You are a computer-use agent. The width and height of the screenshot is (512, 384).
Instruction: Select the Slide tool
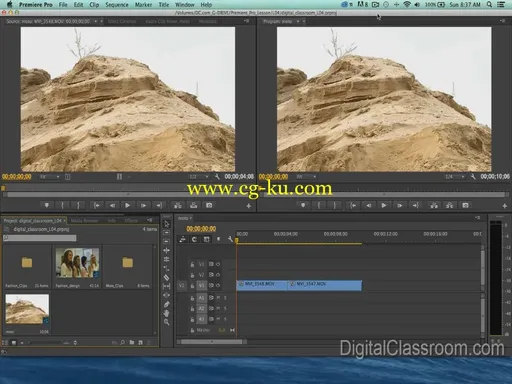tap(167, 295)
